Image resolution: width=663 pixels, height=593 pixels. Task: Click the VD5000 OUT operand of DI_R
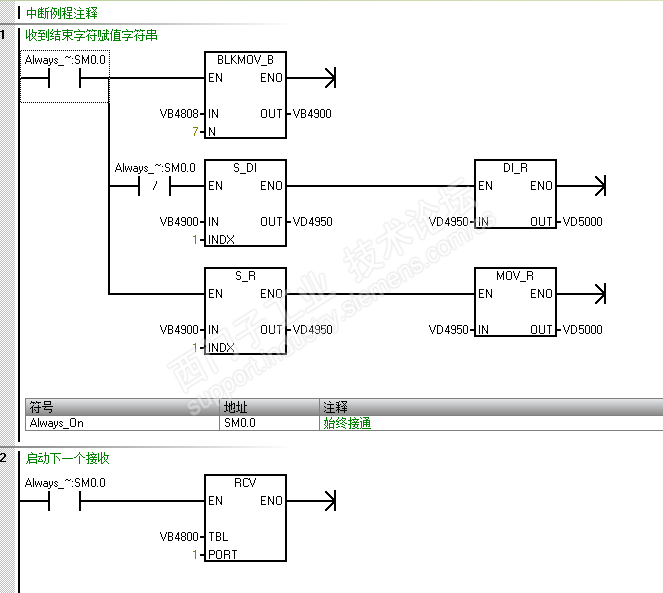tap(583, 222)
